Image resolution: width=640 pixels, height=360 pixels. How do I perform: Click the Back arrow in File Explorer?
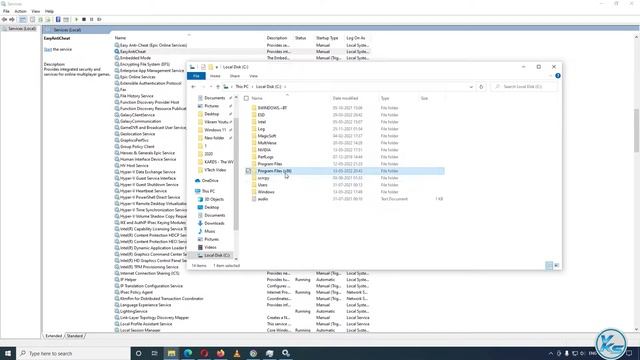(193, 87)
